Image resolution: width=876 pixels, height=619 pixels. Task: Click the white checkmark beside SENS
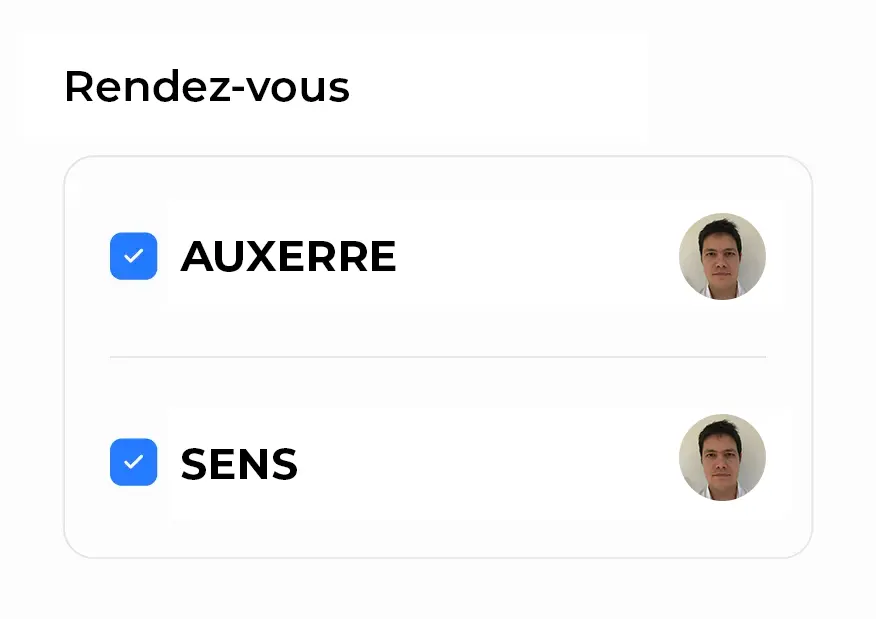[x=133, y=462]
